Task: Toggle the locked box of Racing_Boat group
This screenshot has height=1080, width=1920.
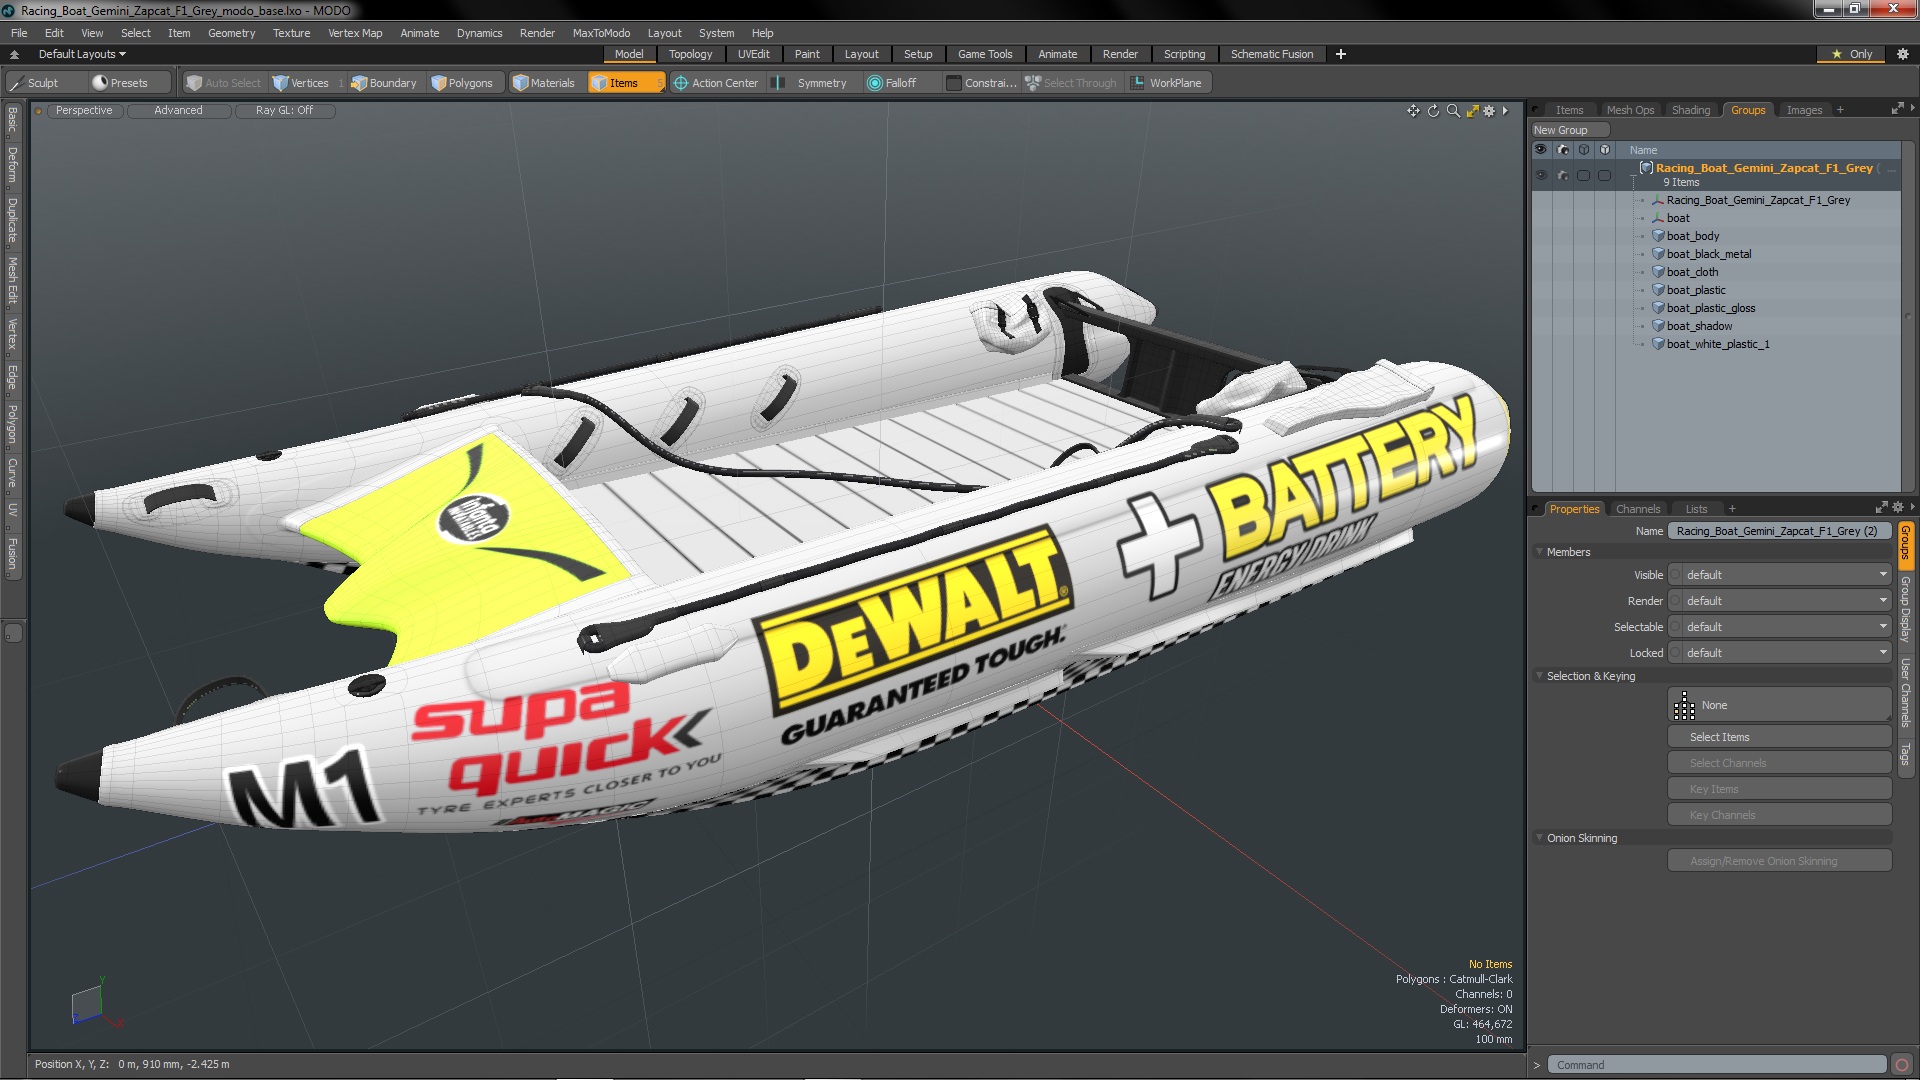Action: pyautogui.click(x=1604, y=175)
